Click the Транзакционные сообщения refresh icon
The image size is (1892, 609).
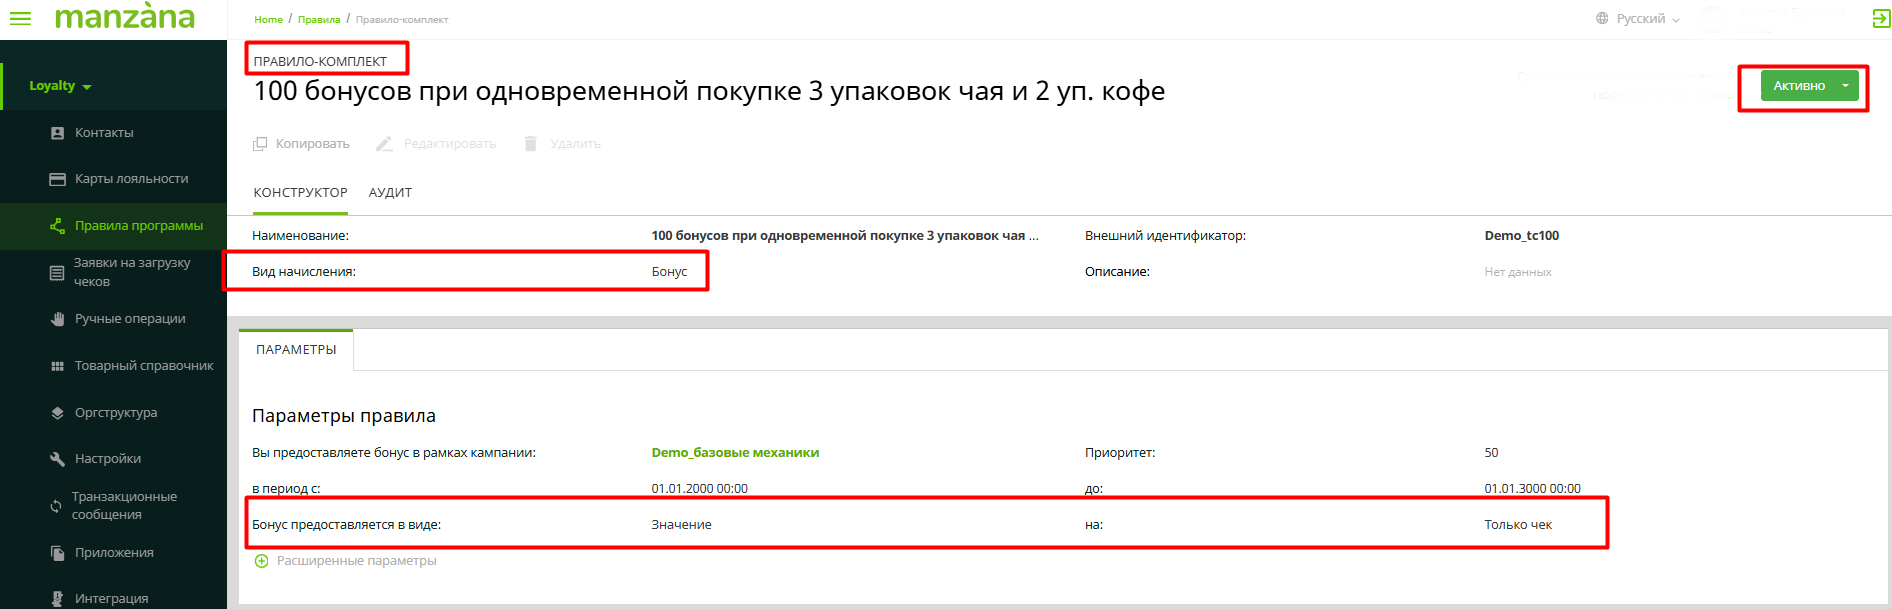[x=56, y=506]
